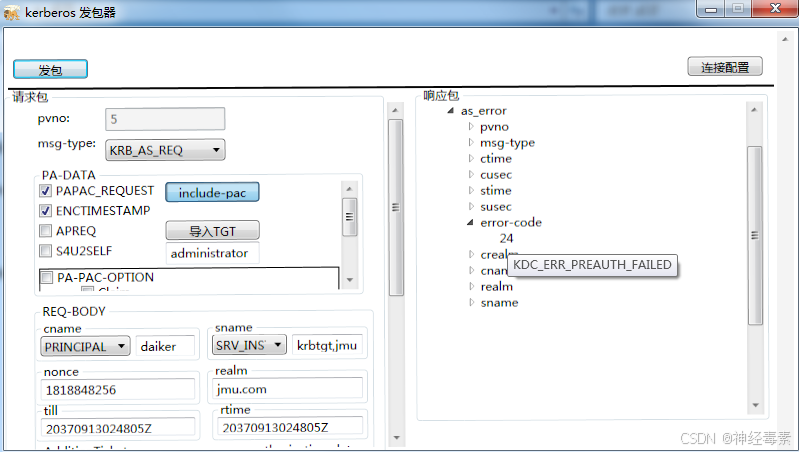Click the PA-DATA list scrollbar thumb

(x=350, y=217)
